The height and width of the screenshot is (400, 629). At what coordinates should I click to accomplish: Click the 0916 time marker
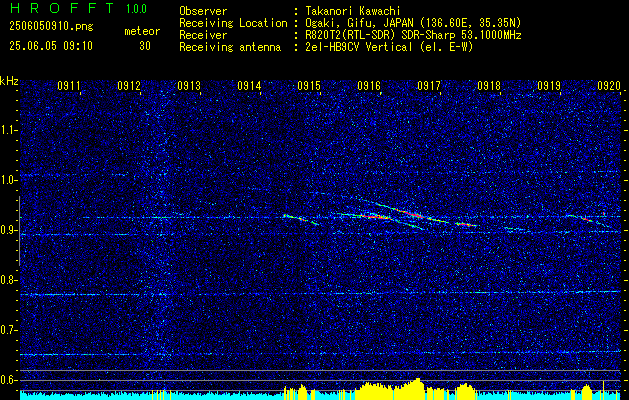point(369,85)
